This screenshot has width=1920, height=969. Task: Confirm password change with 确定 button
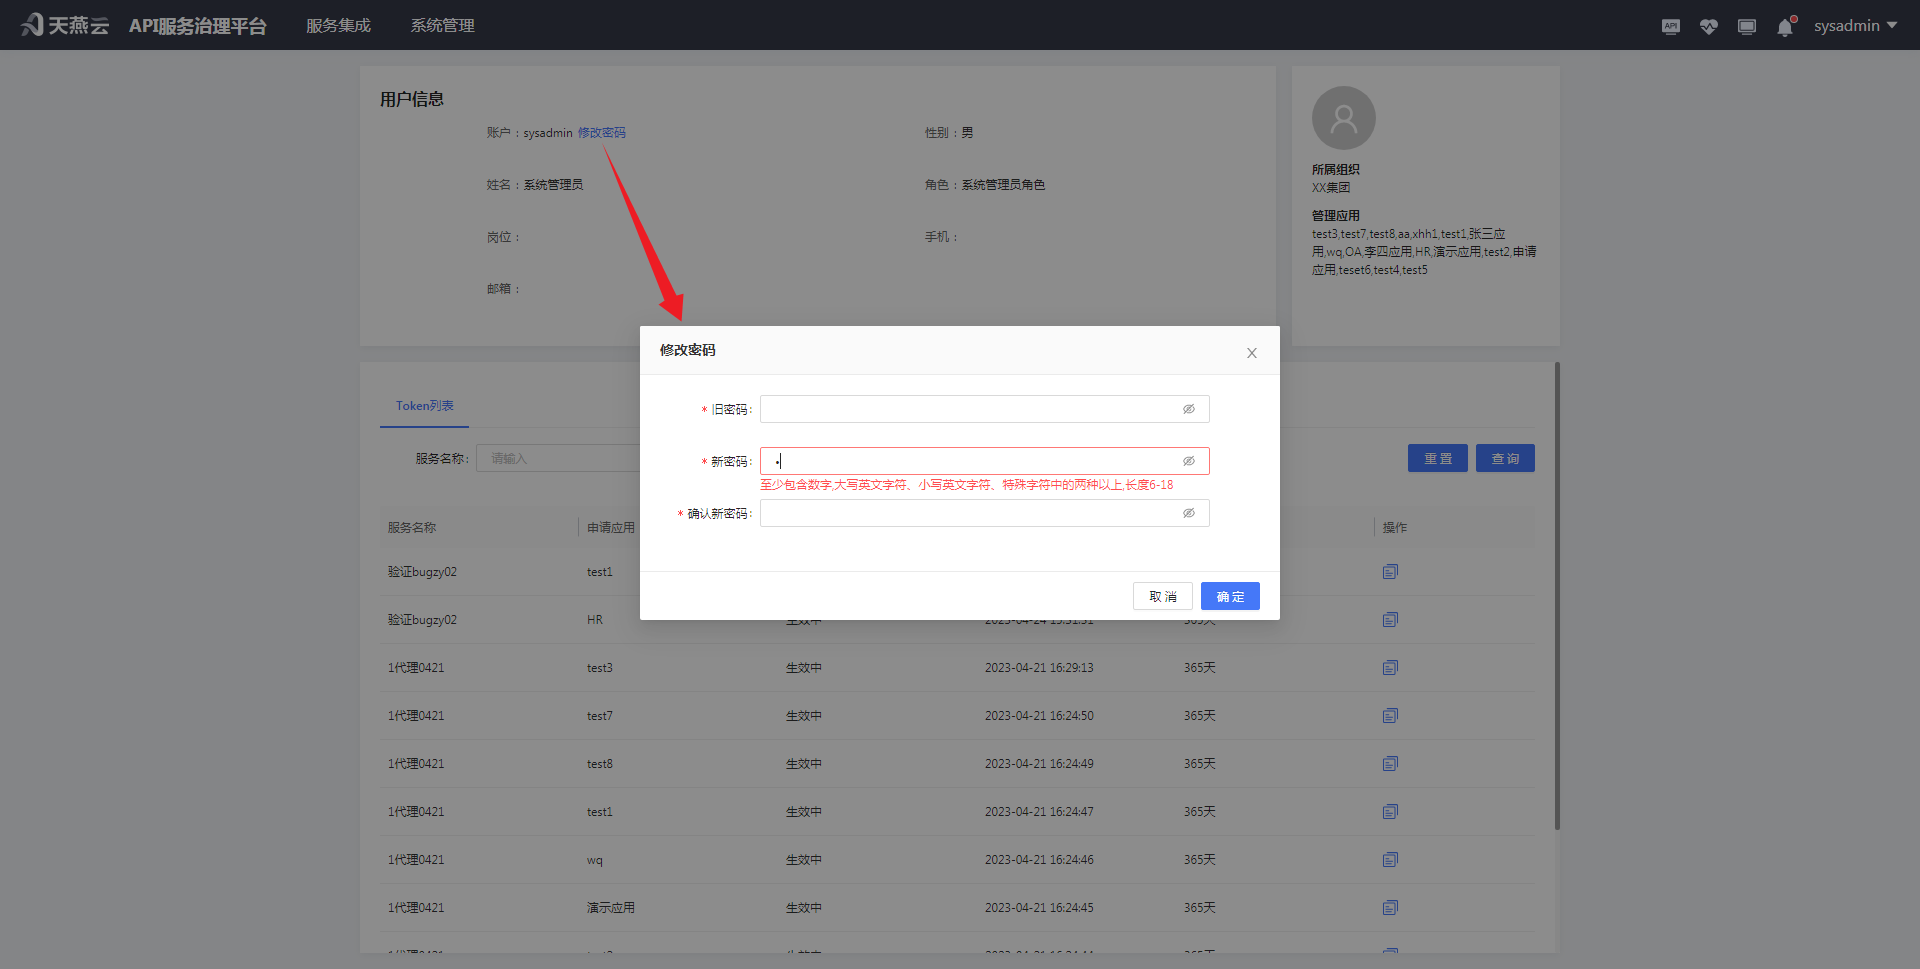point(1230,596)
